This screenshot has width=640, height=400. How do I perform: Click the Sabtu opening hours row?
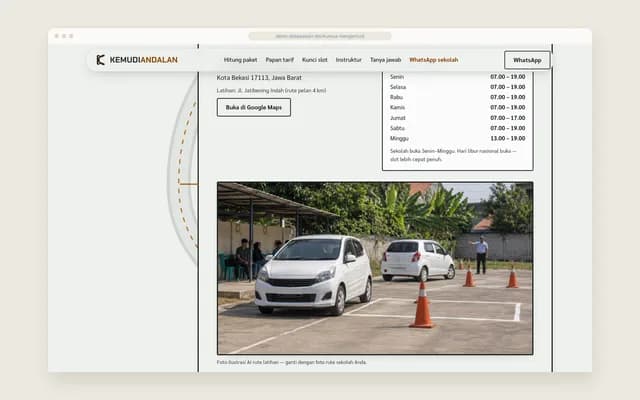click(458, 128)
